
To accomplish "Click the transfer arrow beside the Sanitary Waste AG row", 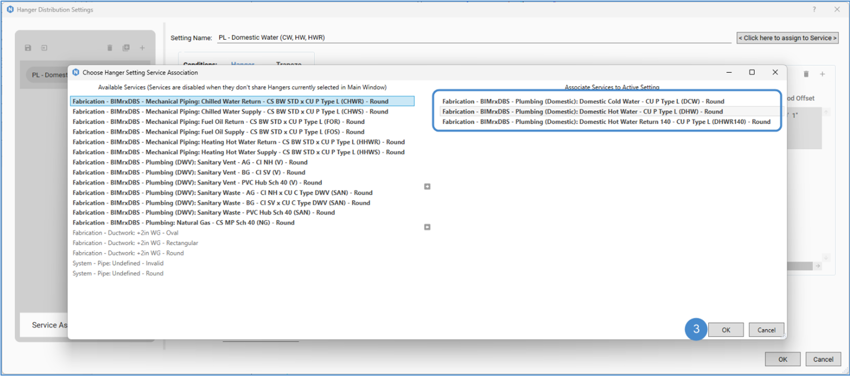I will 427,186.
